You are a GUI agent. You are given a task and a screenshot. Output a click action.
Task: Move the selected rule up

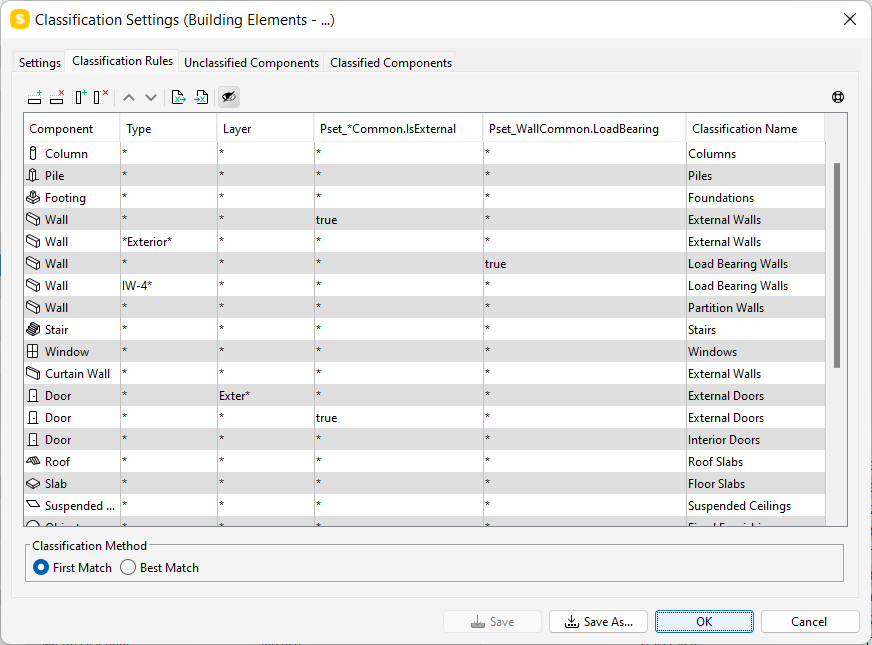128,97
